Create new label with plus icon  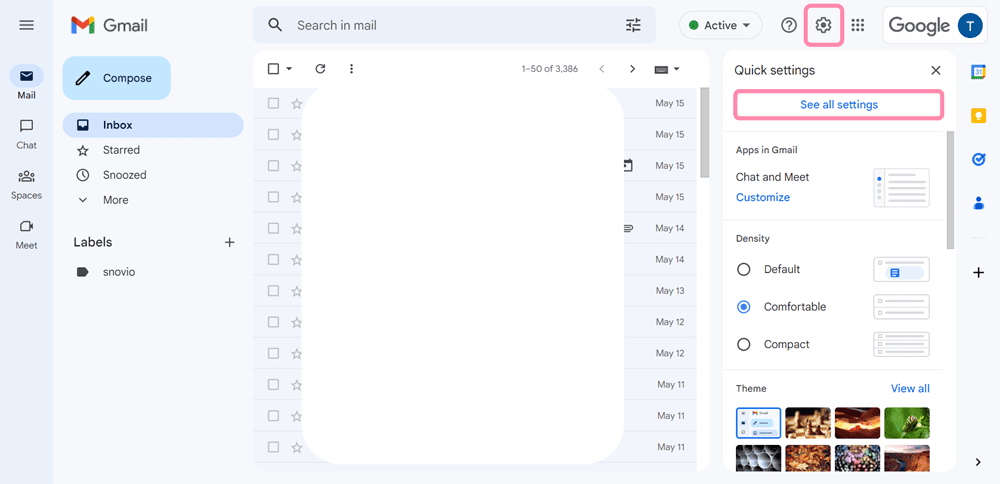(229, 242)
